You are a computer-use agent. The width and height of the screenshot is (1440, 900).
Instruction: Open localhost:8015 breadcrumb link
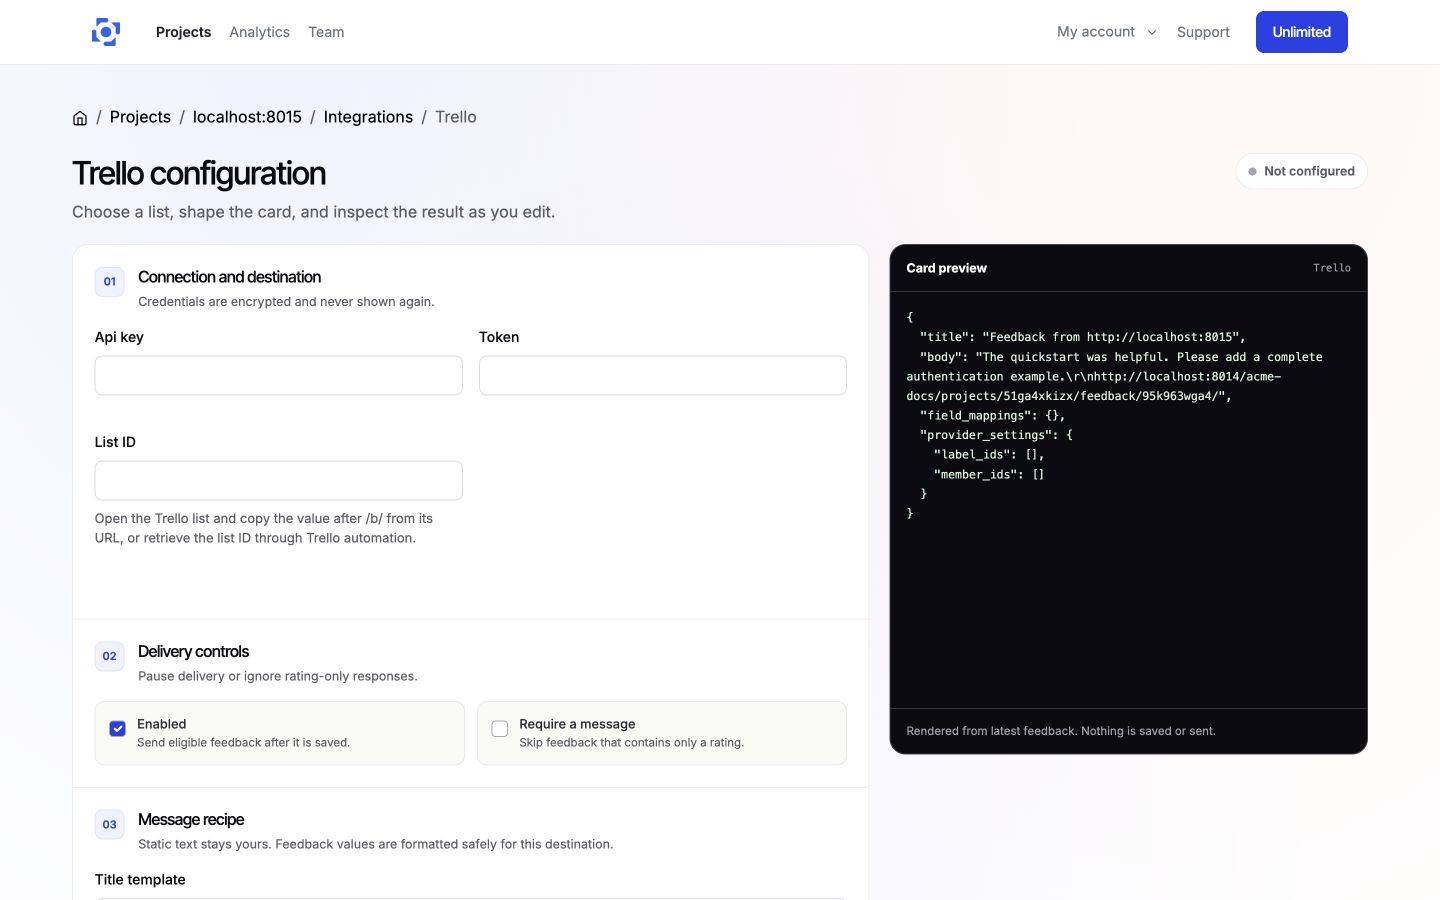[x=247, y=117]
